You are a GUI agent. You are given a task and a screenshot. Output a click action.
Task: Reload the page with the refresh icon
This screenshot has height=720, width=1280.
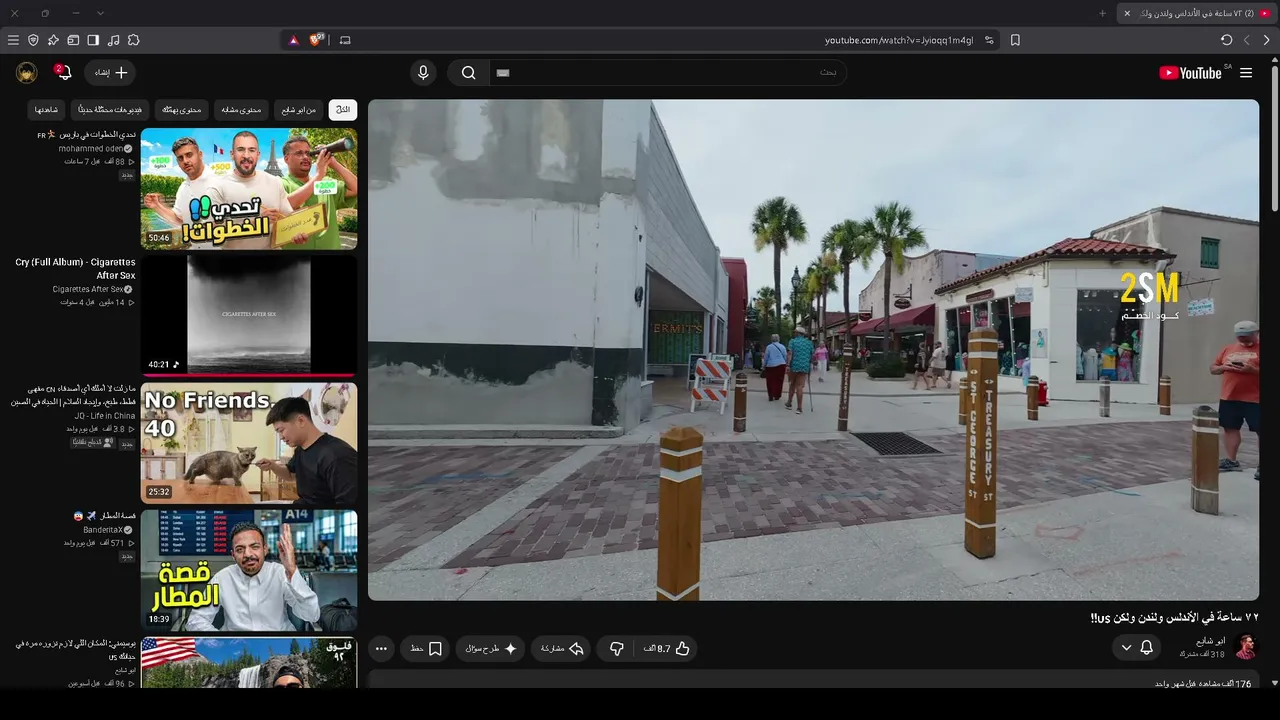pos(1226,40)
